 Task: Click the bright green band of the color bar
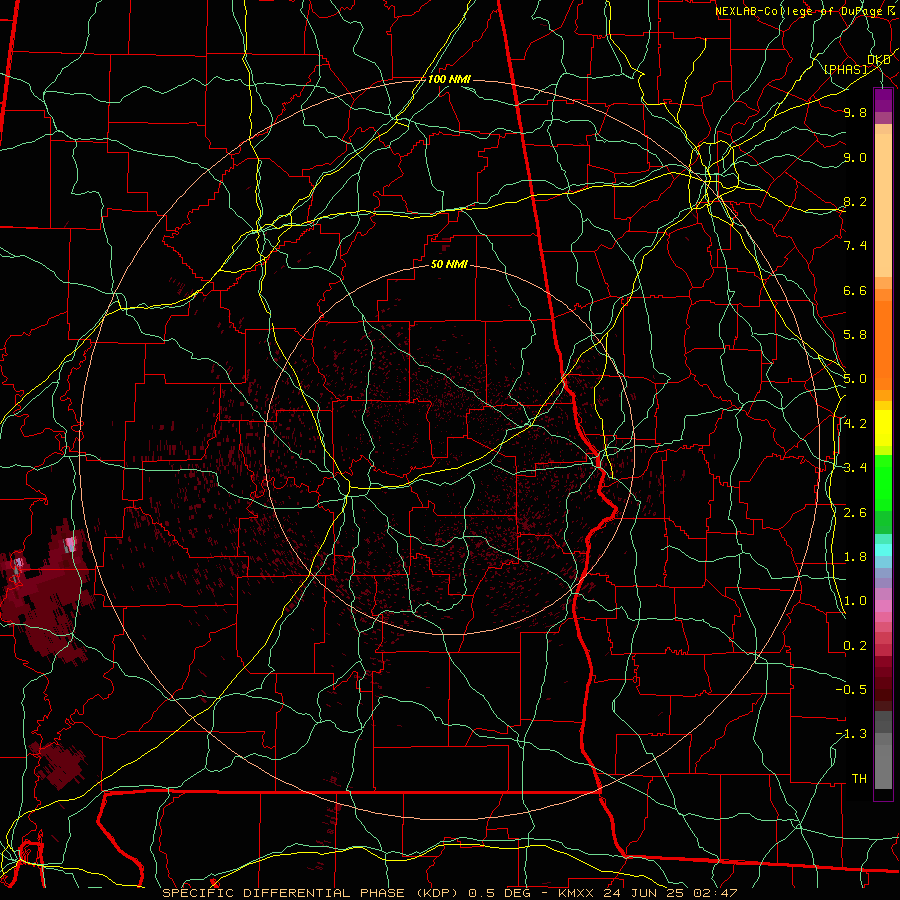(883, 483)
